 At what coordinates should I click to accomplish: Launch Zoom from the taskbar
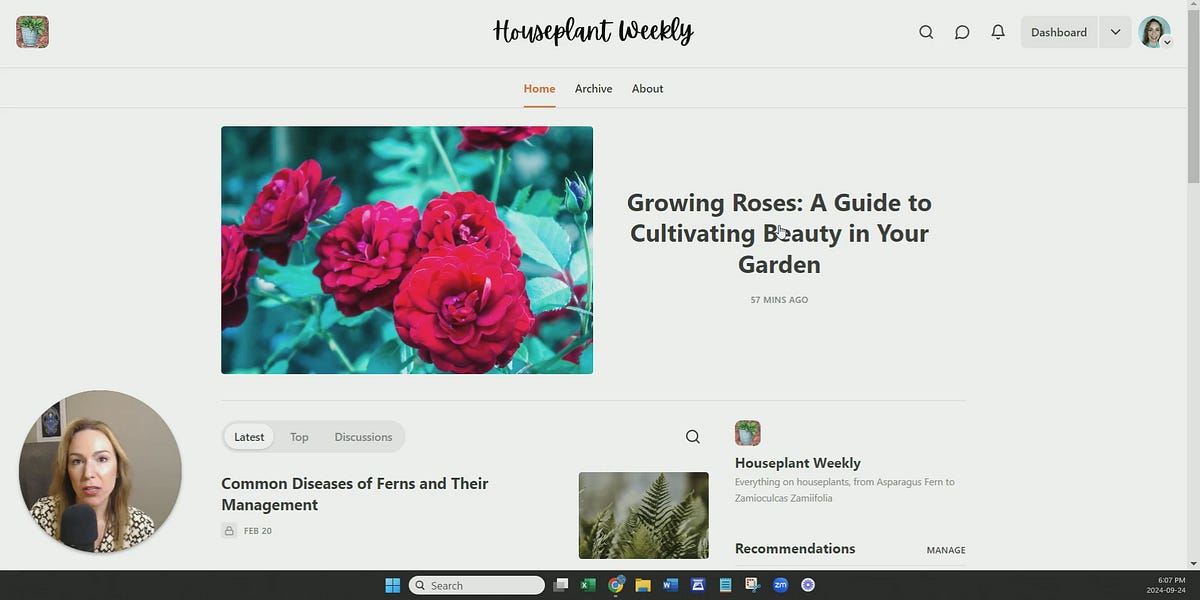coord(780,585)
